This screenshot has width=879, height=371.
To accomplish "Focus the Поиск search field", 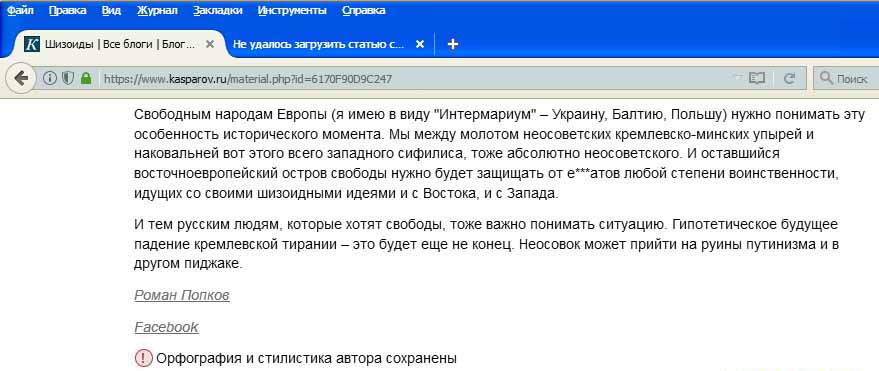I will tap(846, 79).
